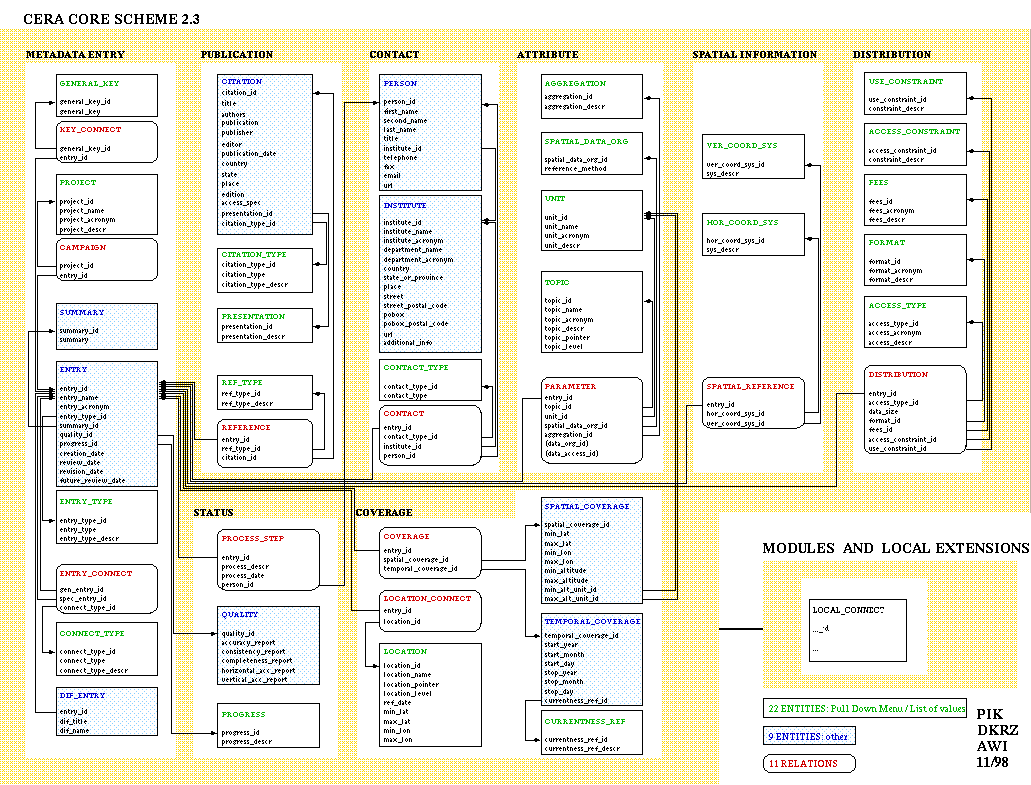Viewport: 1031px width, 785px height.
Task: Click the "9 ENTITIES: other" legend box
Action: pos(808,736)
